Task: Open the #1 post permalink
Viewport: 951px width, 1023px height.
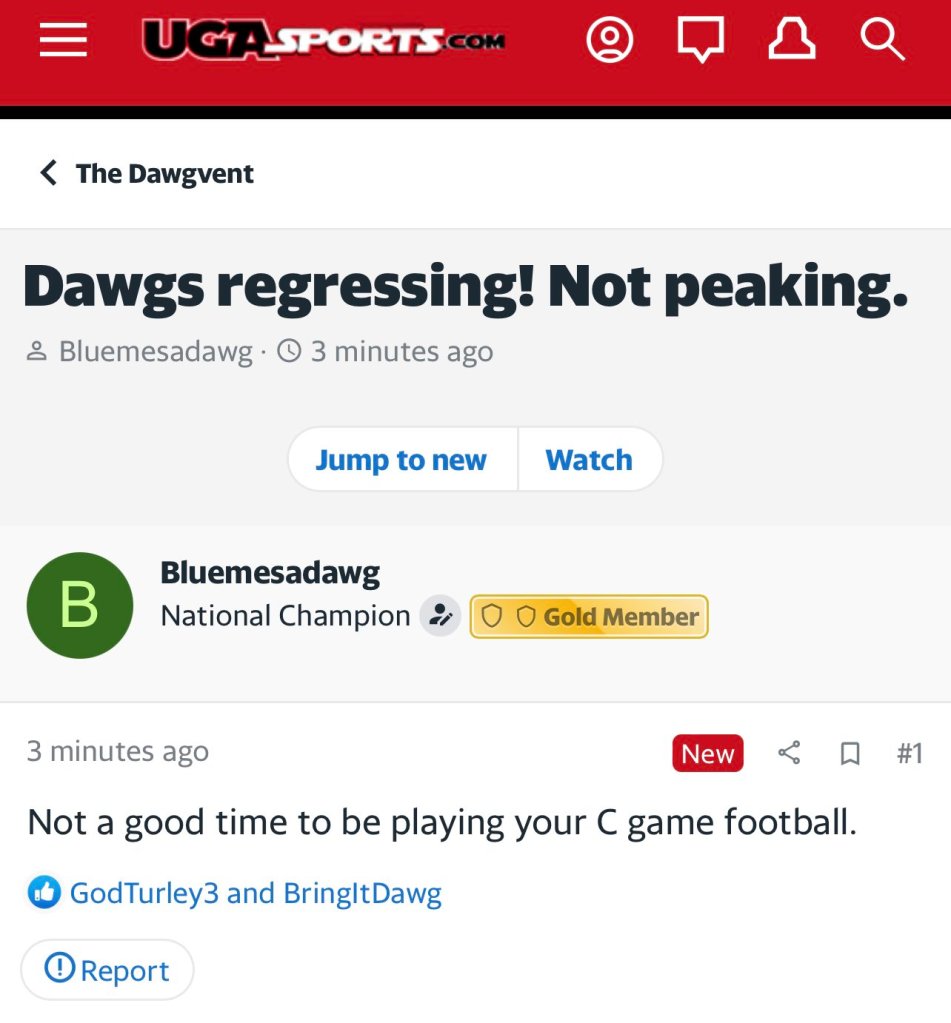Action: pos(909,753)
